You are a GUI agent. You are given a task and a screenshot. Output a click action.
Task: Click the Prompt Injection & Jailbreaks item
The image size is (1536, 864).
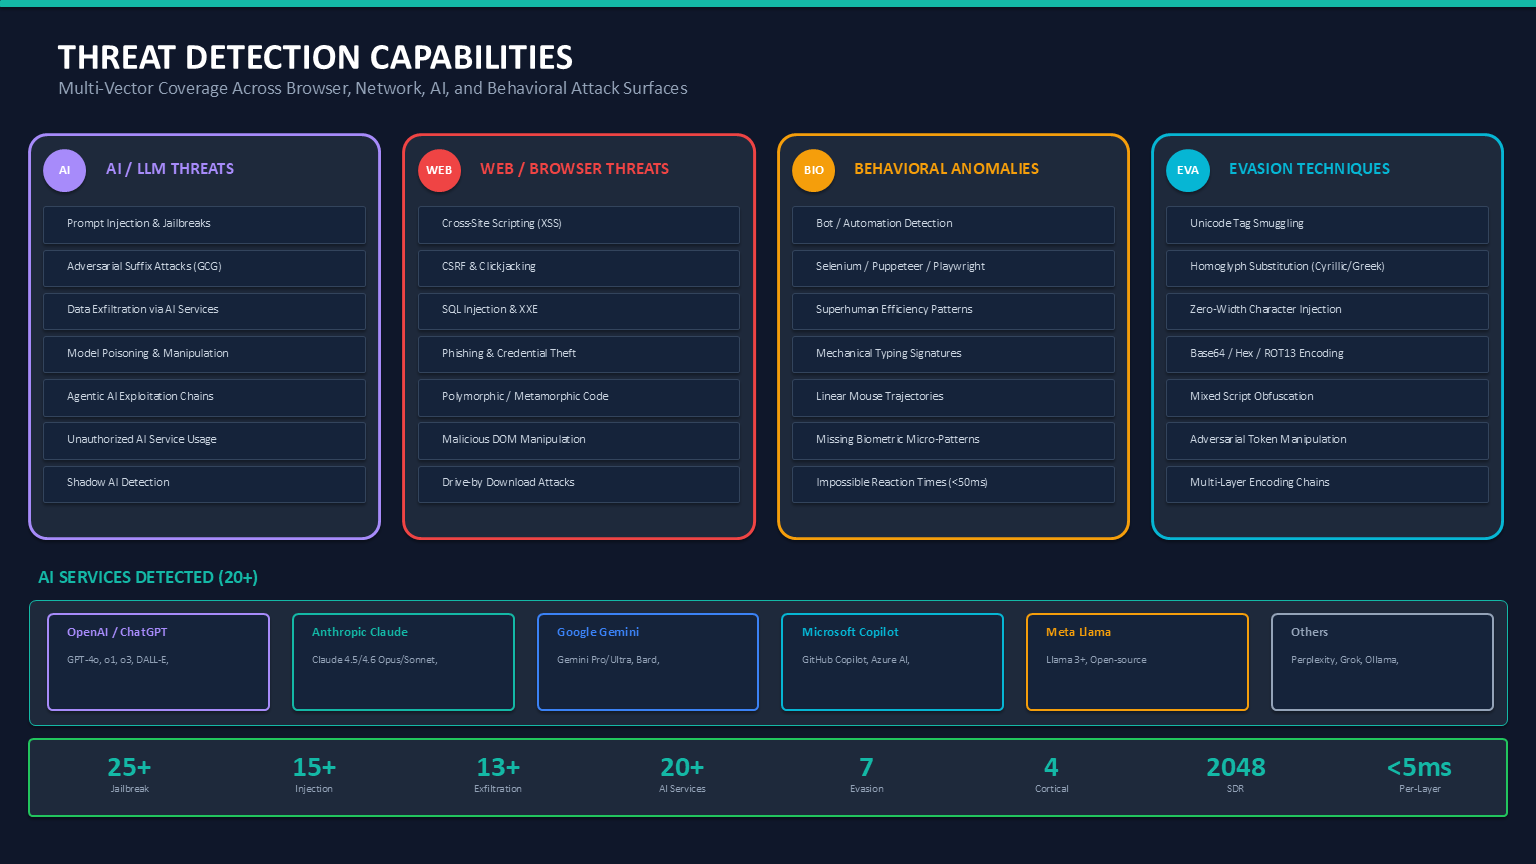tap(204, 224)
